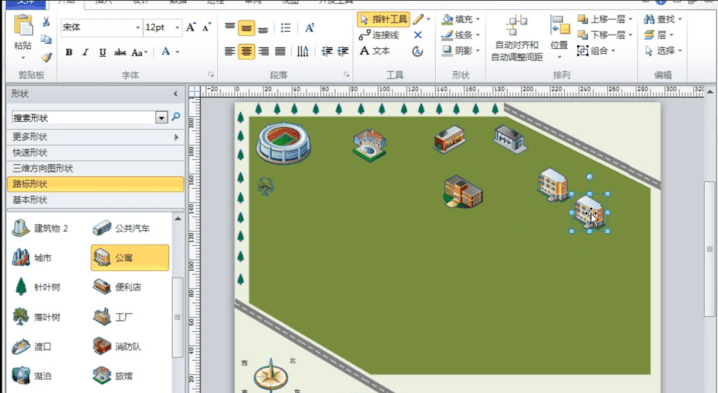Toggle italic text formatting
Viewport: 718px width, 393px height.
(x=86, y=52)
